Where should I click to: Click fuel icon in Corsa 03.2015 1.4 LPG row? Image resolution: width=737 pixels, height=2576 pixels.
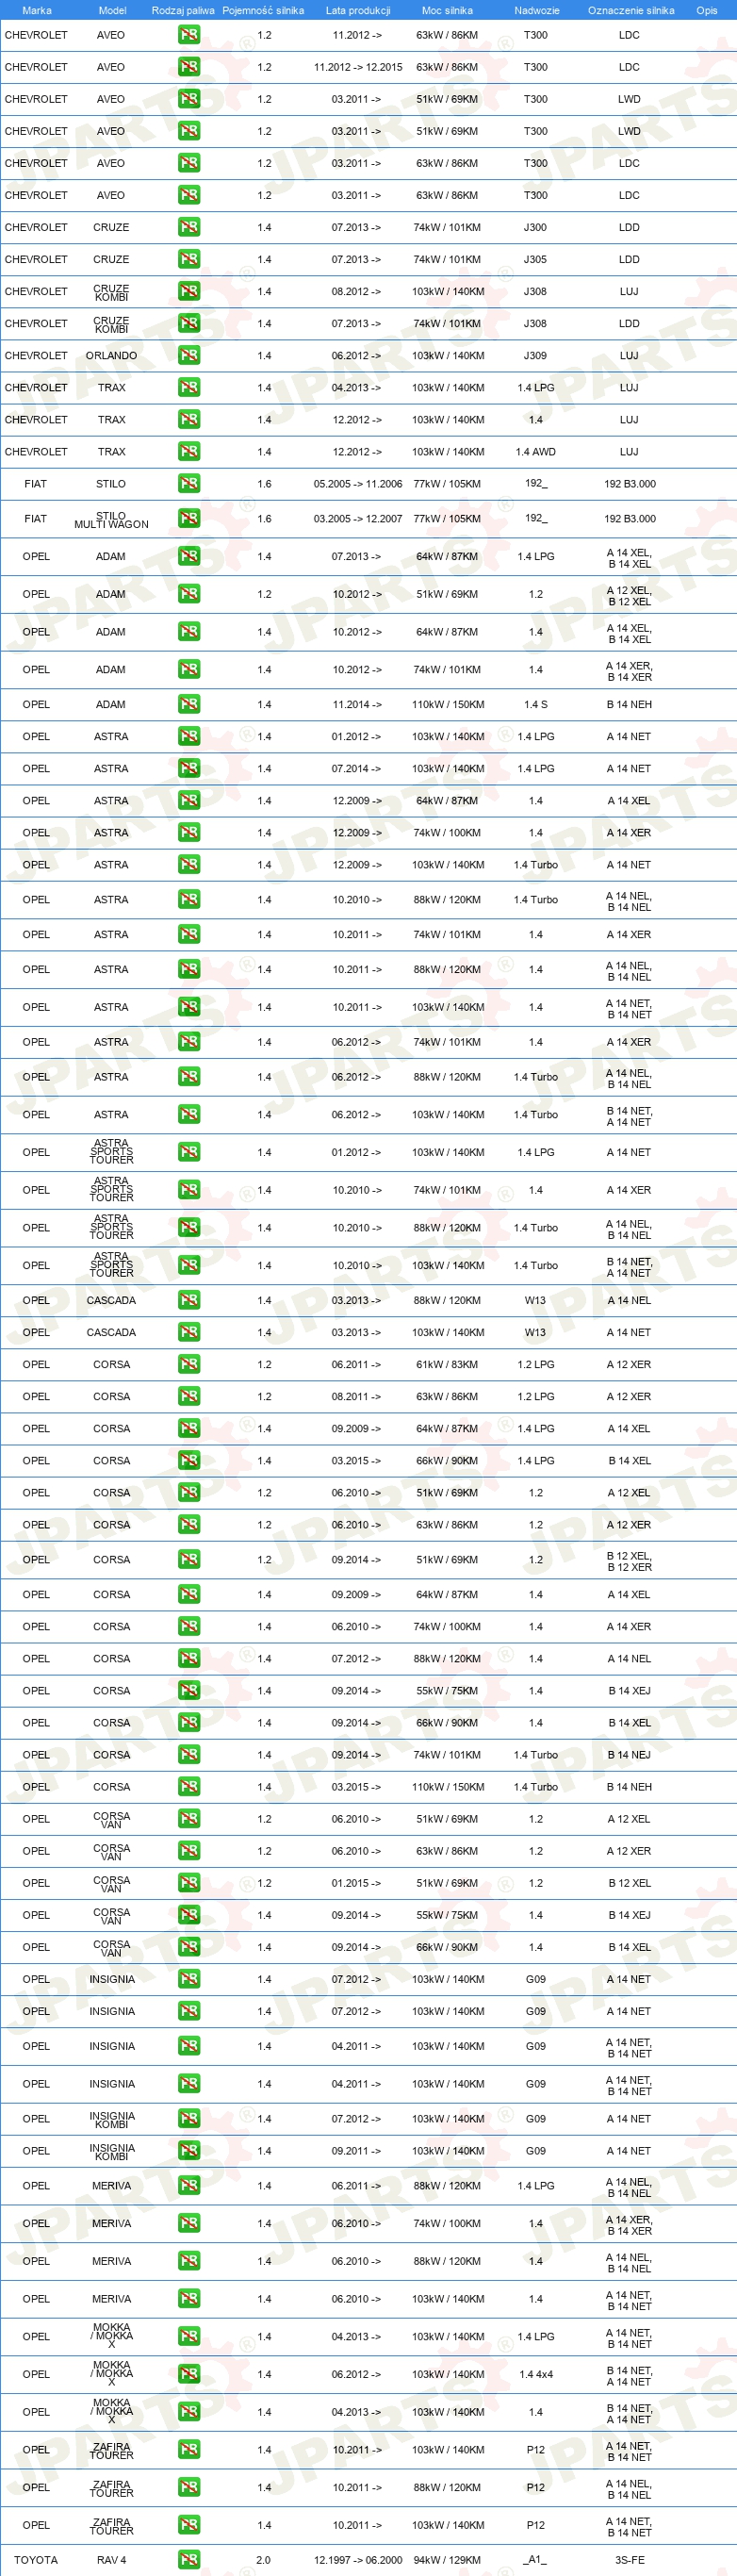coord(189,1460)
